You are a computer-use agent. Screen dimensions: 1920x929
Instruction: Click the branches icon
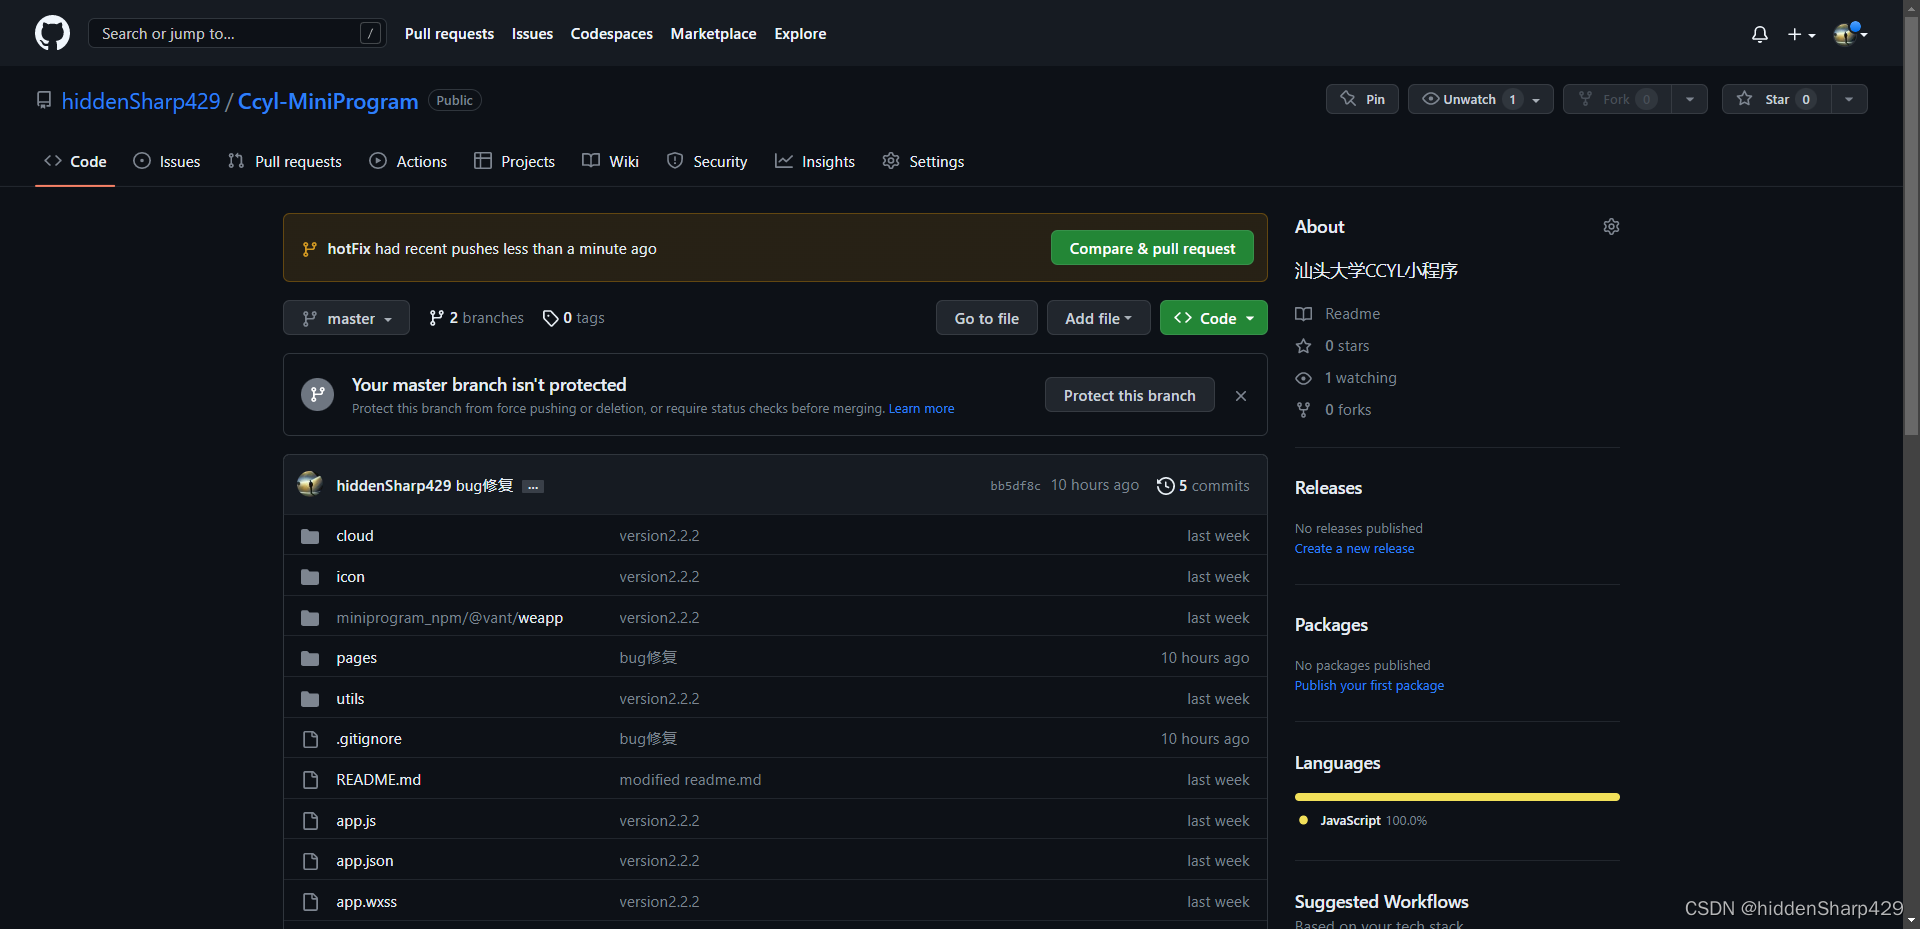[x=436, y=318]
